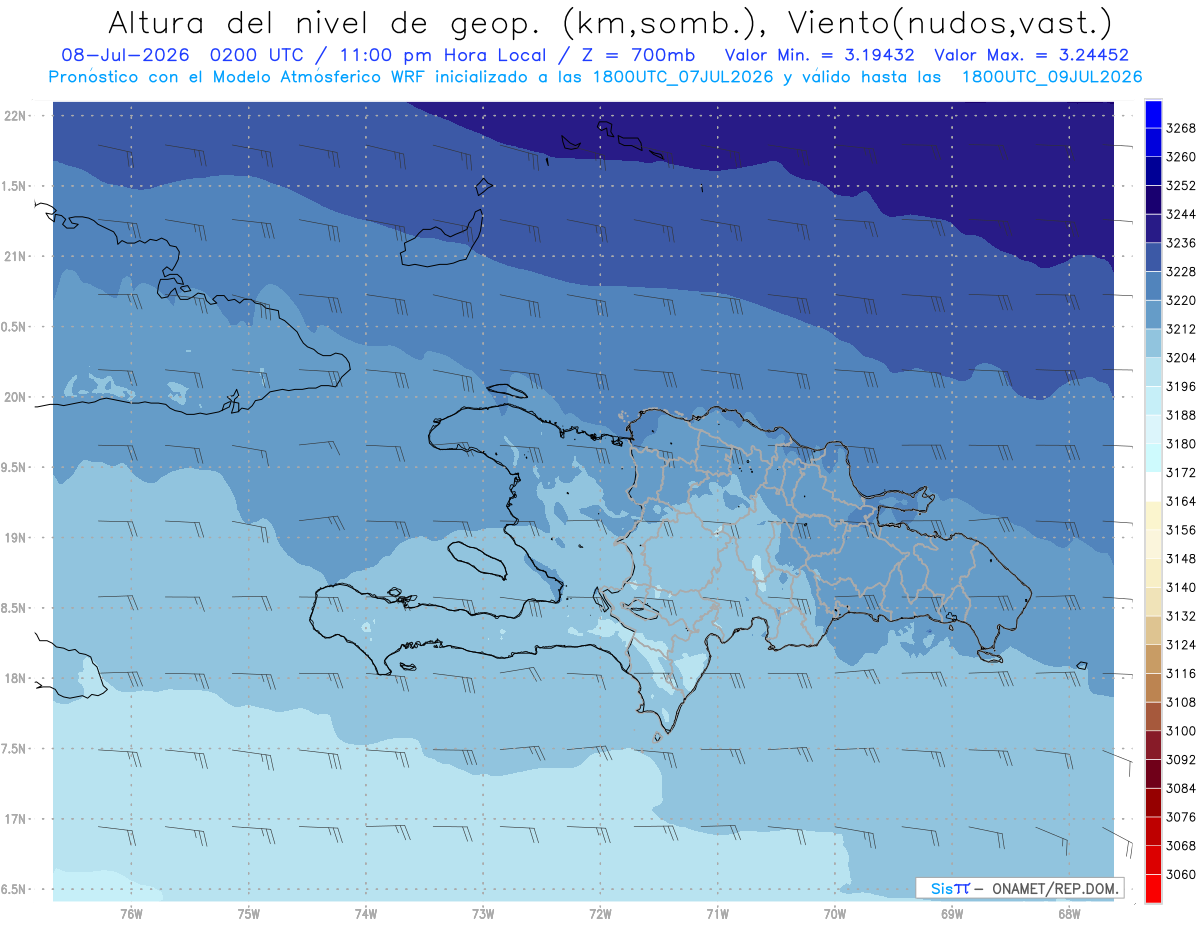Click the 'ONAMET/REP.DOM.' credit label

tap(1055, 888)
